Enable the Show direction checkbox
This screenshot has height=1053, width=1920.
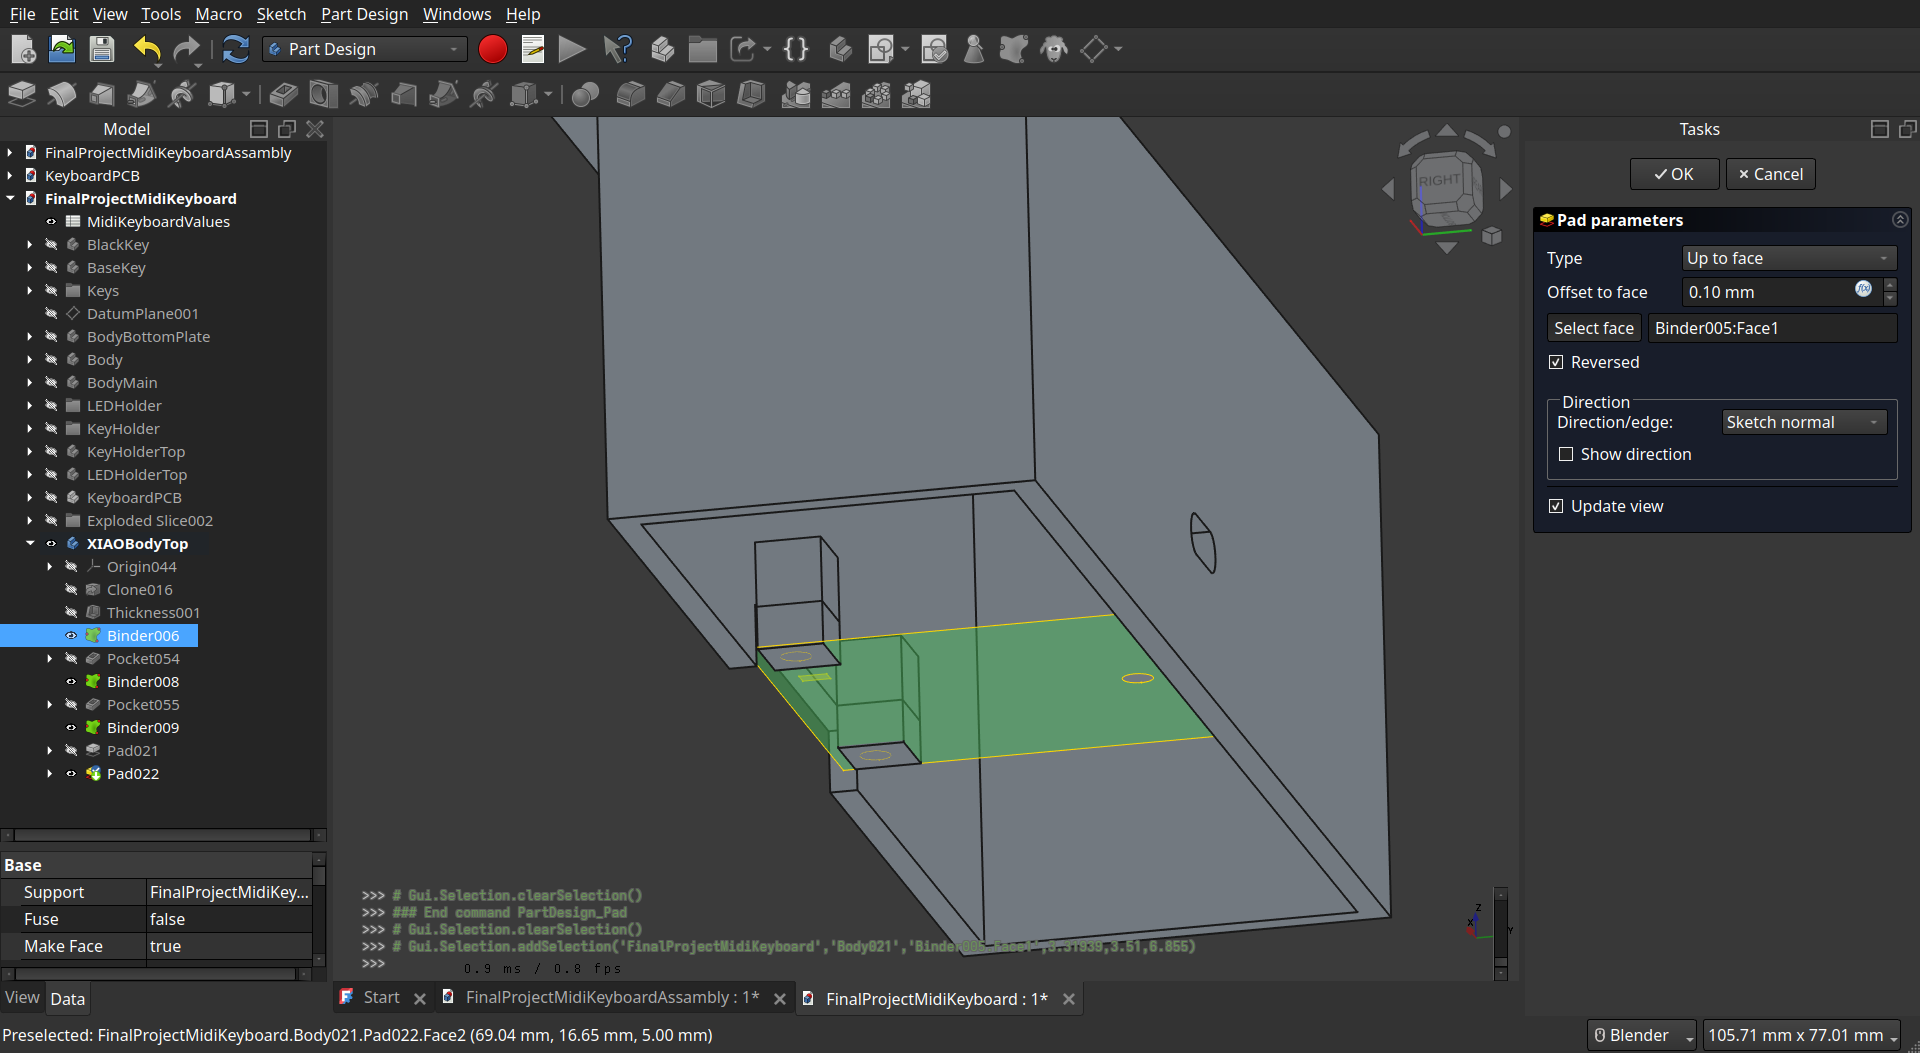1566,454
